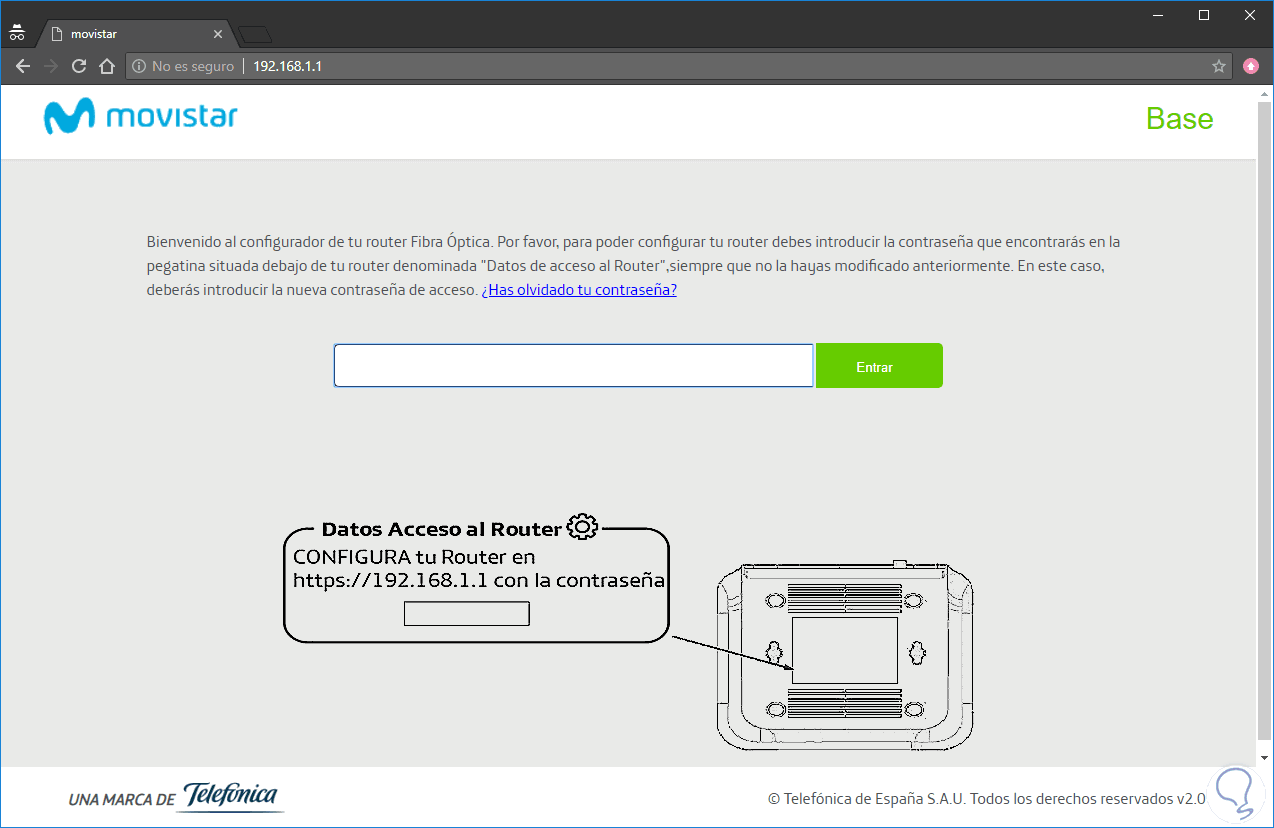Close the browser window

[x=1250, y=15]
